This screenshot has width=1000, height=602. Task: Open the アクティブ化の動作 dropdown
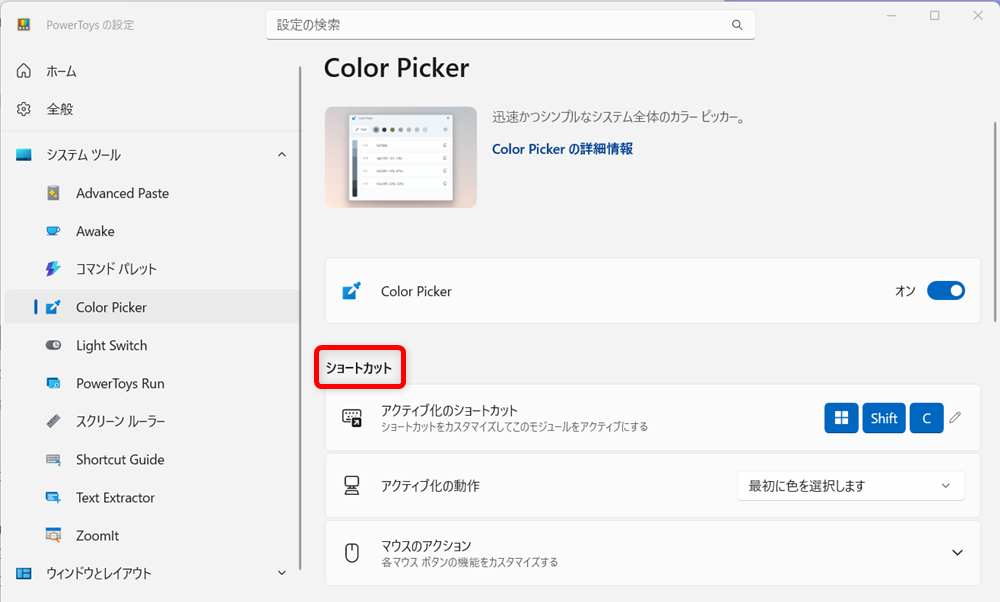pyautogui.click(x=850, y=485)
